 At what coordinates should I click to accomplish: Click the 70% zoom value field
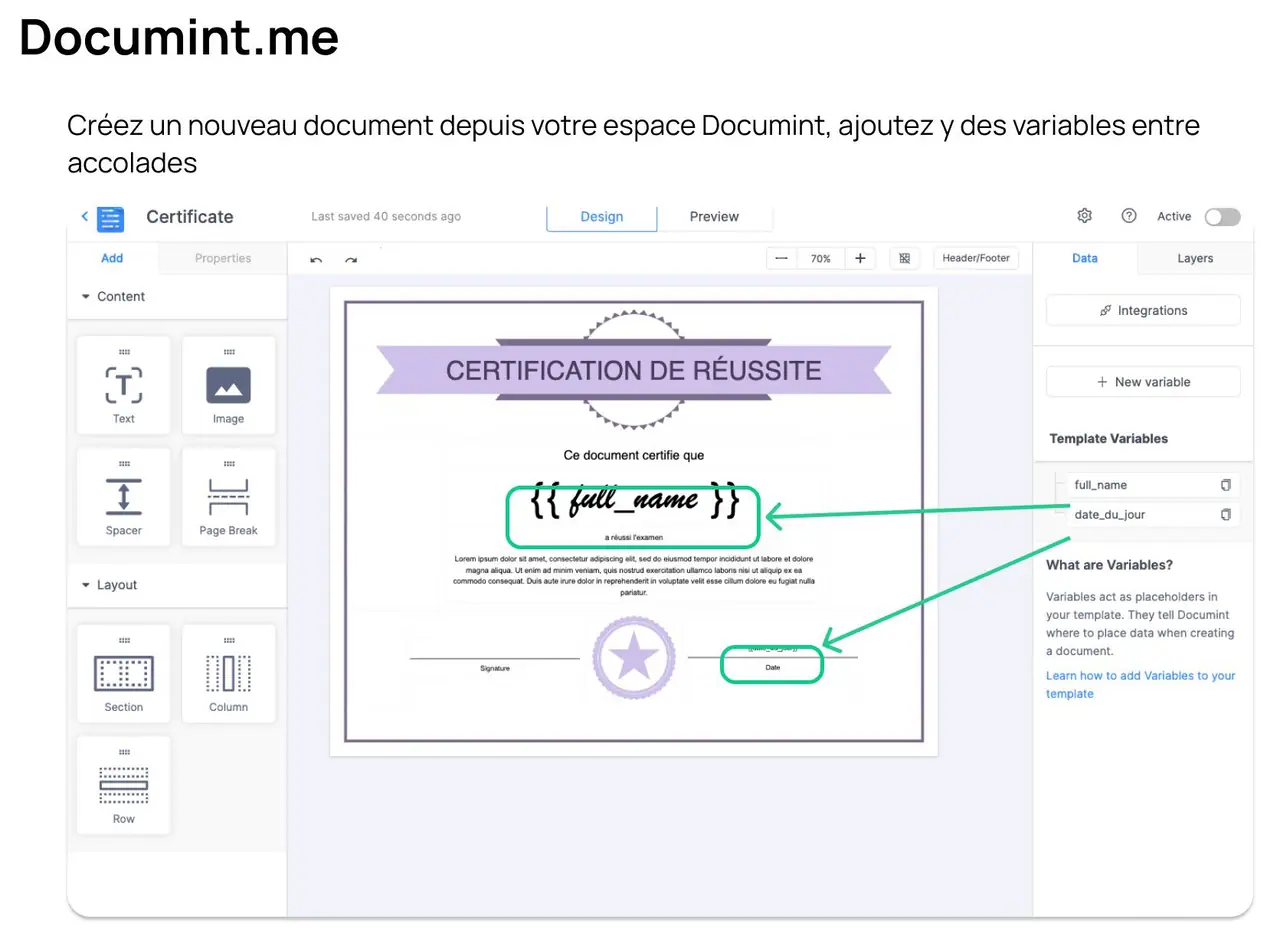(x=821, y=258)
